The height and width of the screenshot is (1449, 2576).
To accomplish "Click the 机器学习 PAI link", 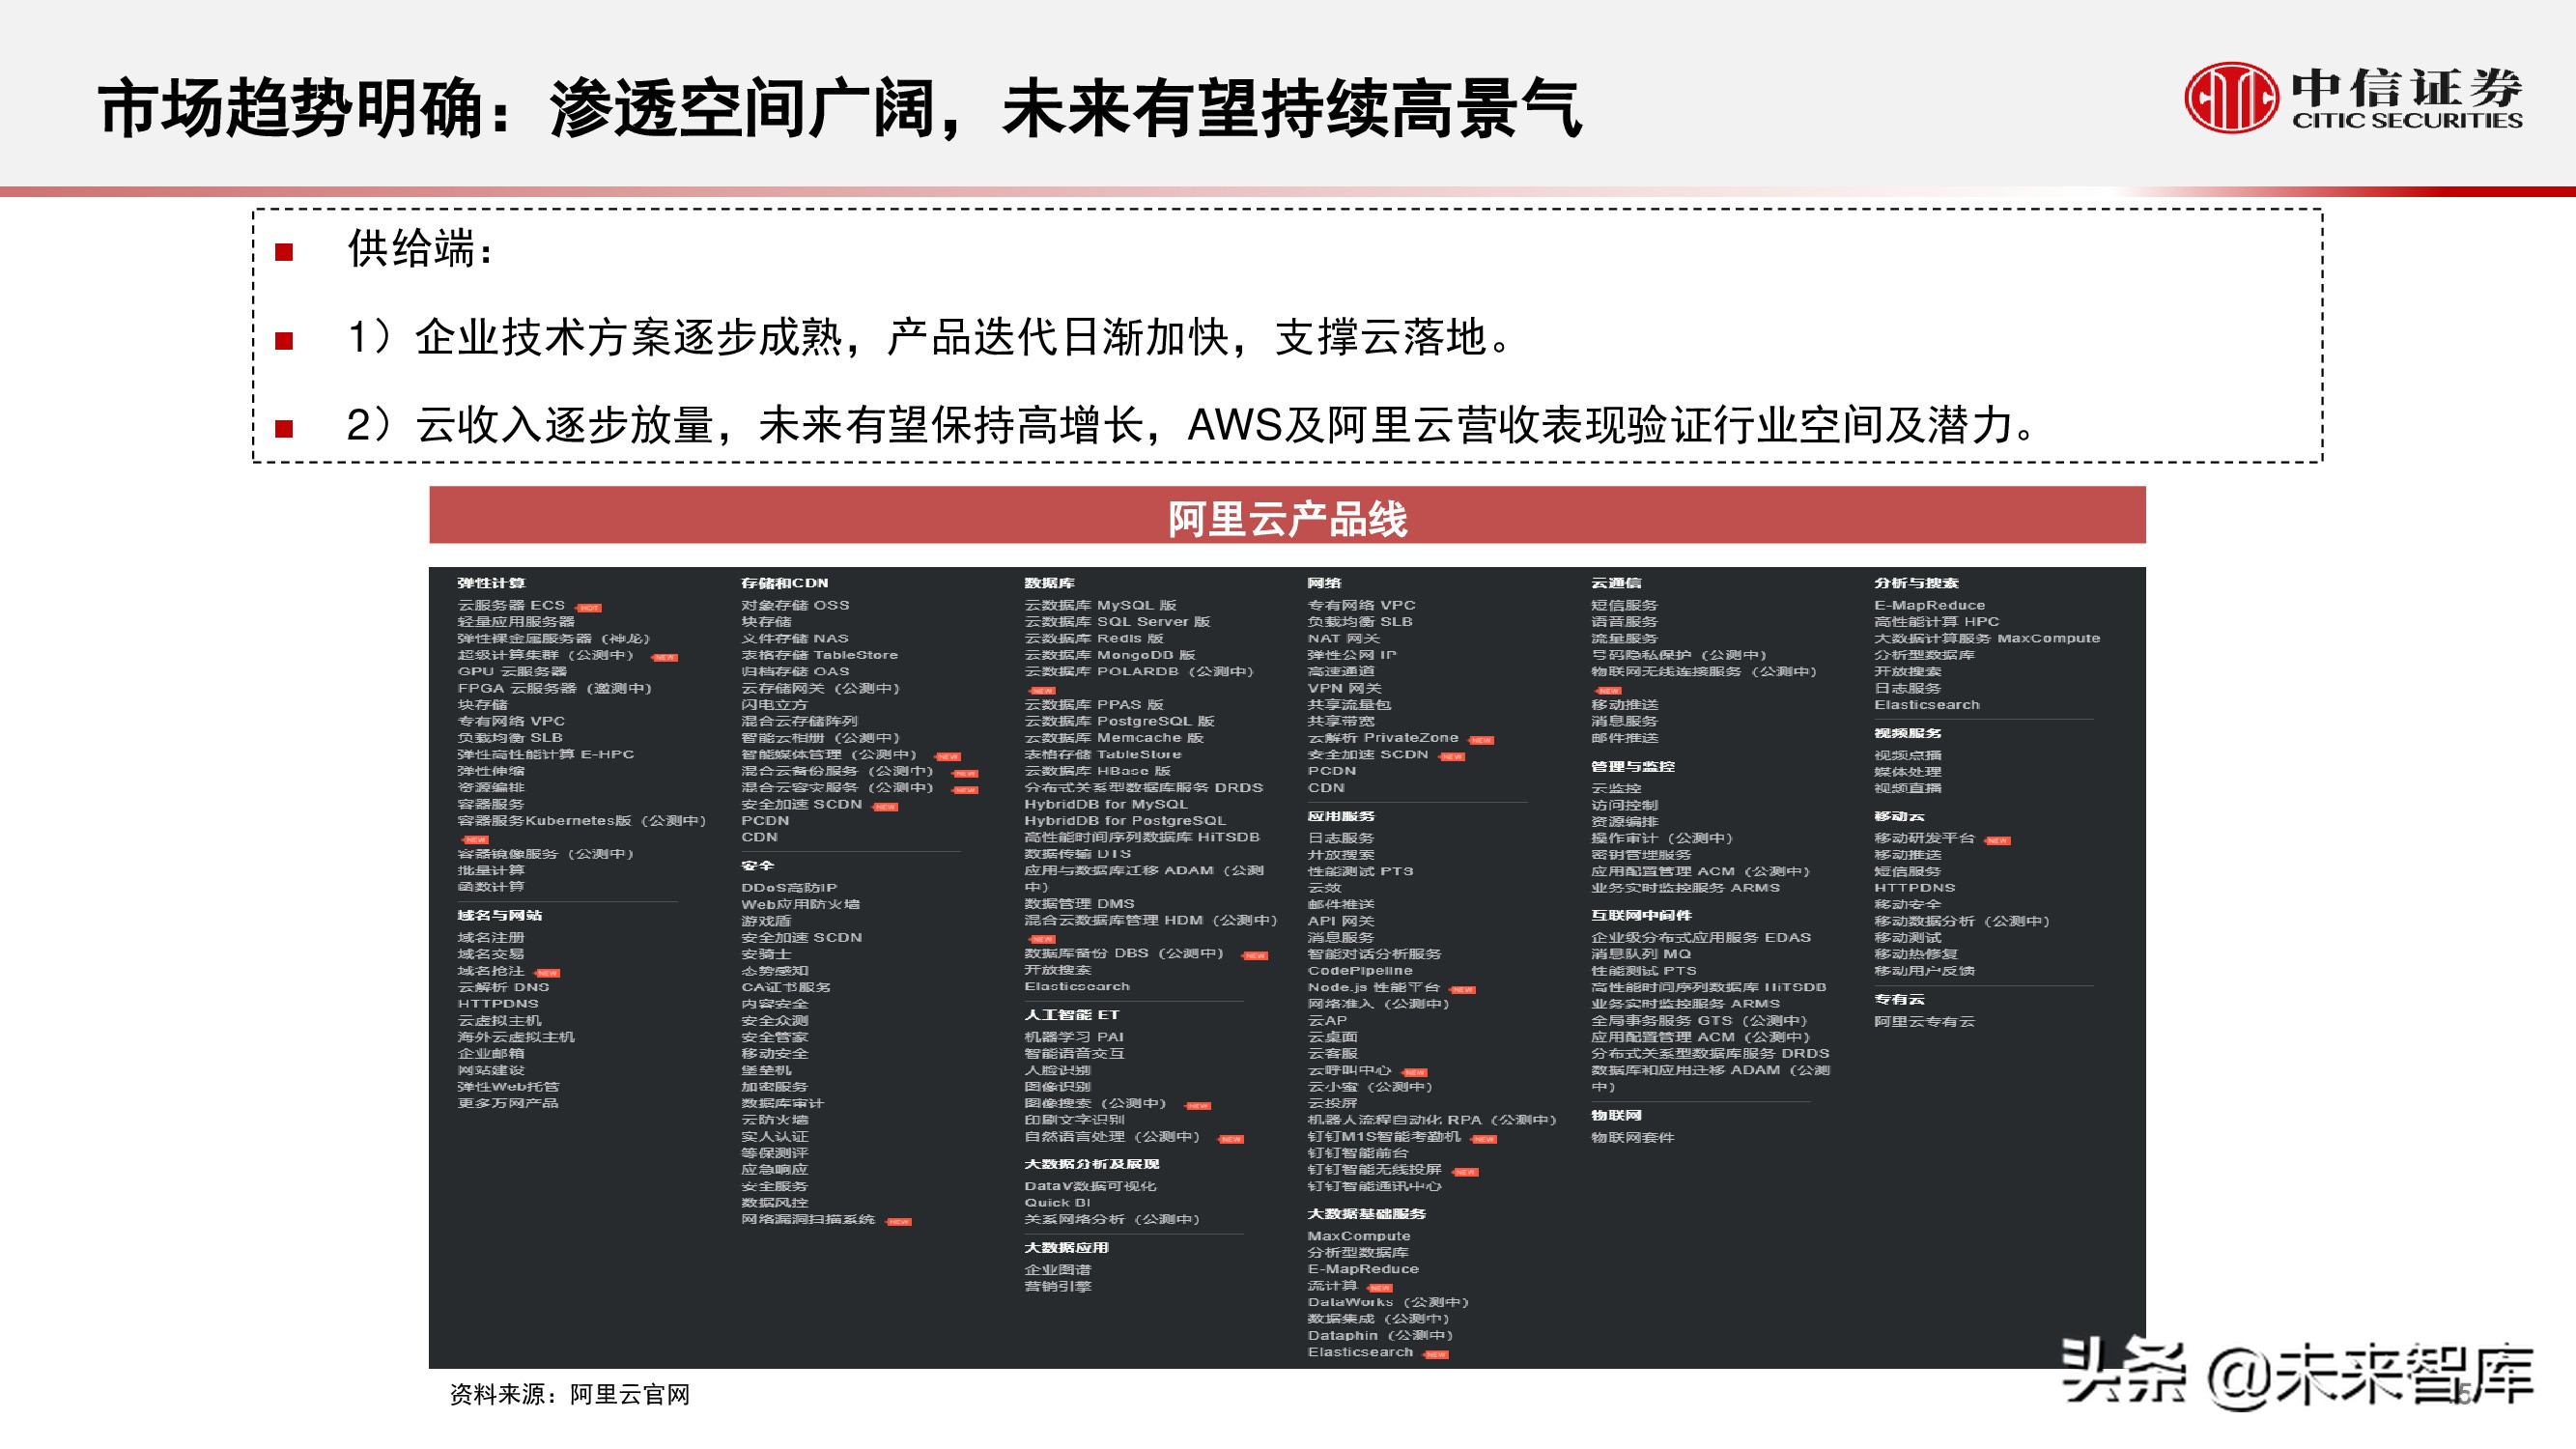I will [x=1074, y=1037].
